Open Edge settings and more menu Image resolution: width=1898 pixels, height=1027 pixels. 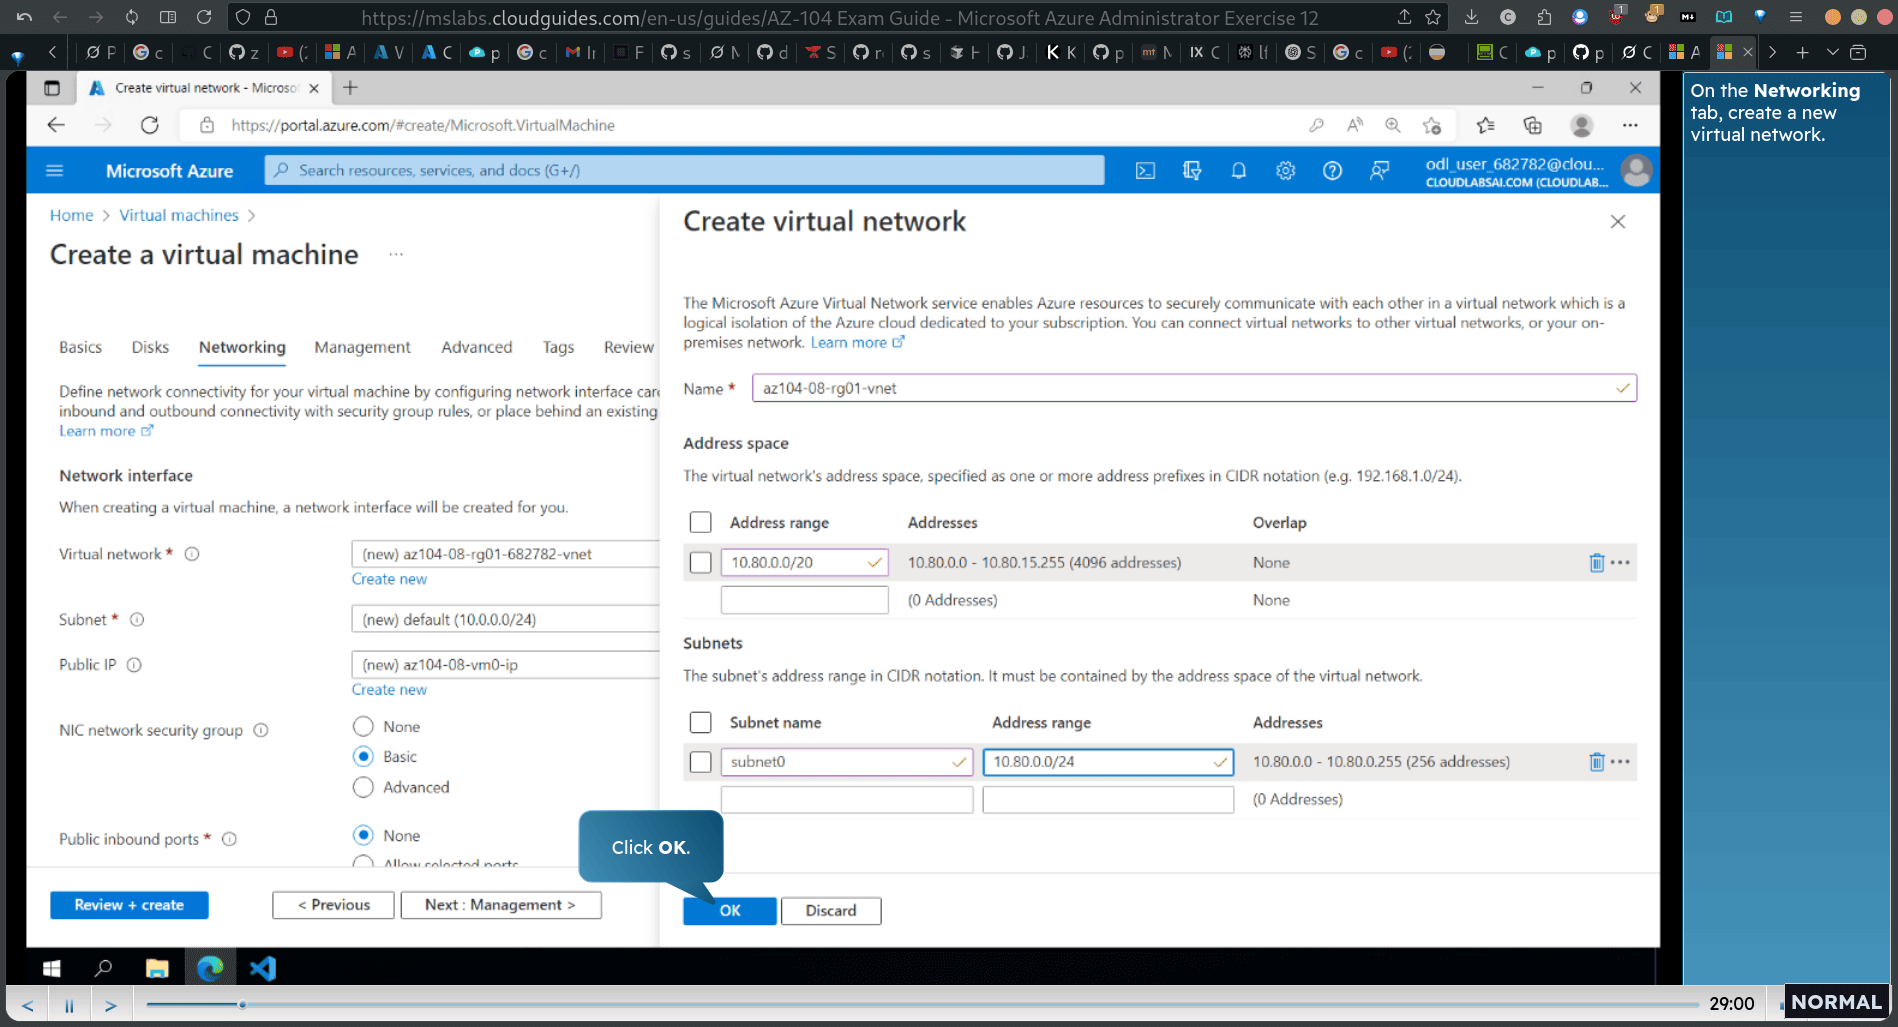pyautogui.click(x=1630, y=125)
